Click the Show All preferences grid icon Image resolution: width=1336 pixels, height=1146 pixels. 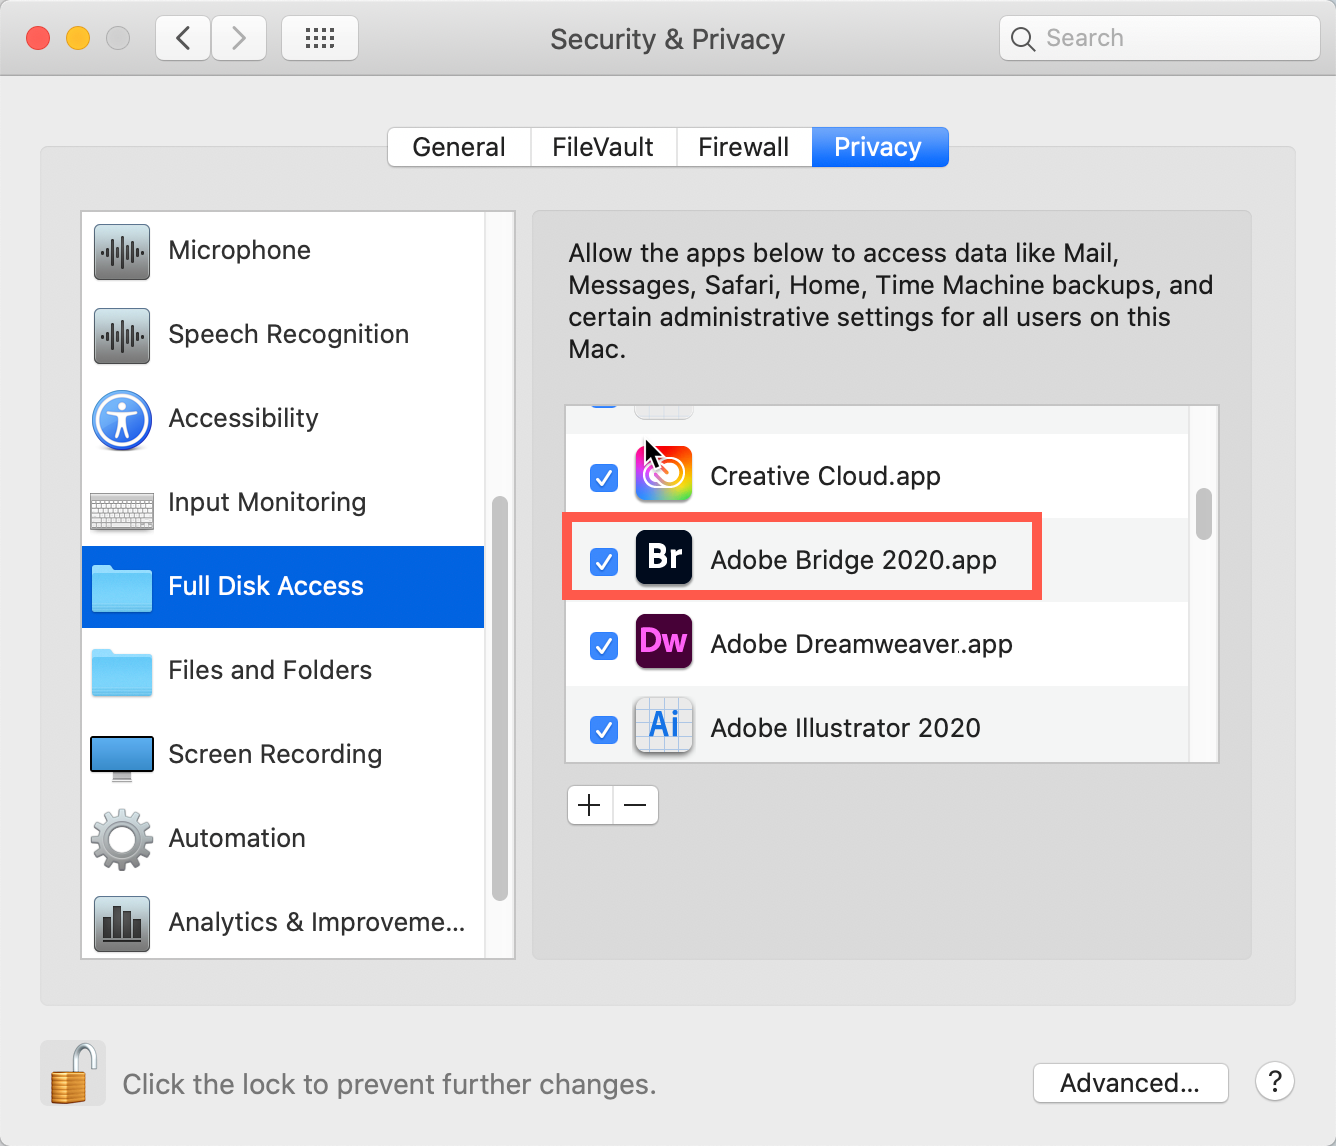[x=319, y=37]
